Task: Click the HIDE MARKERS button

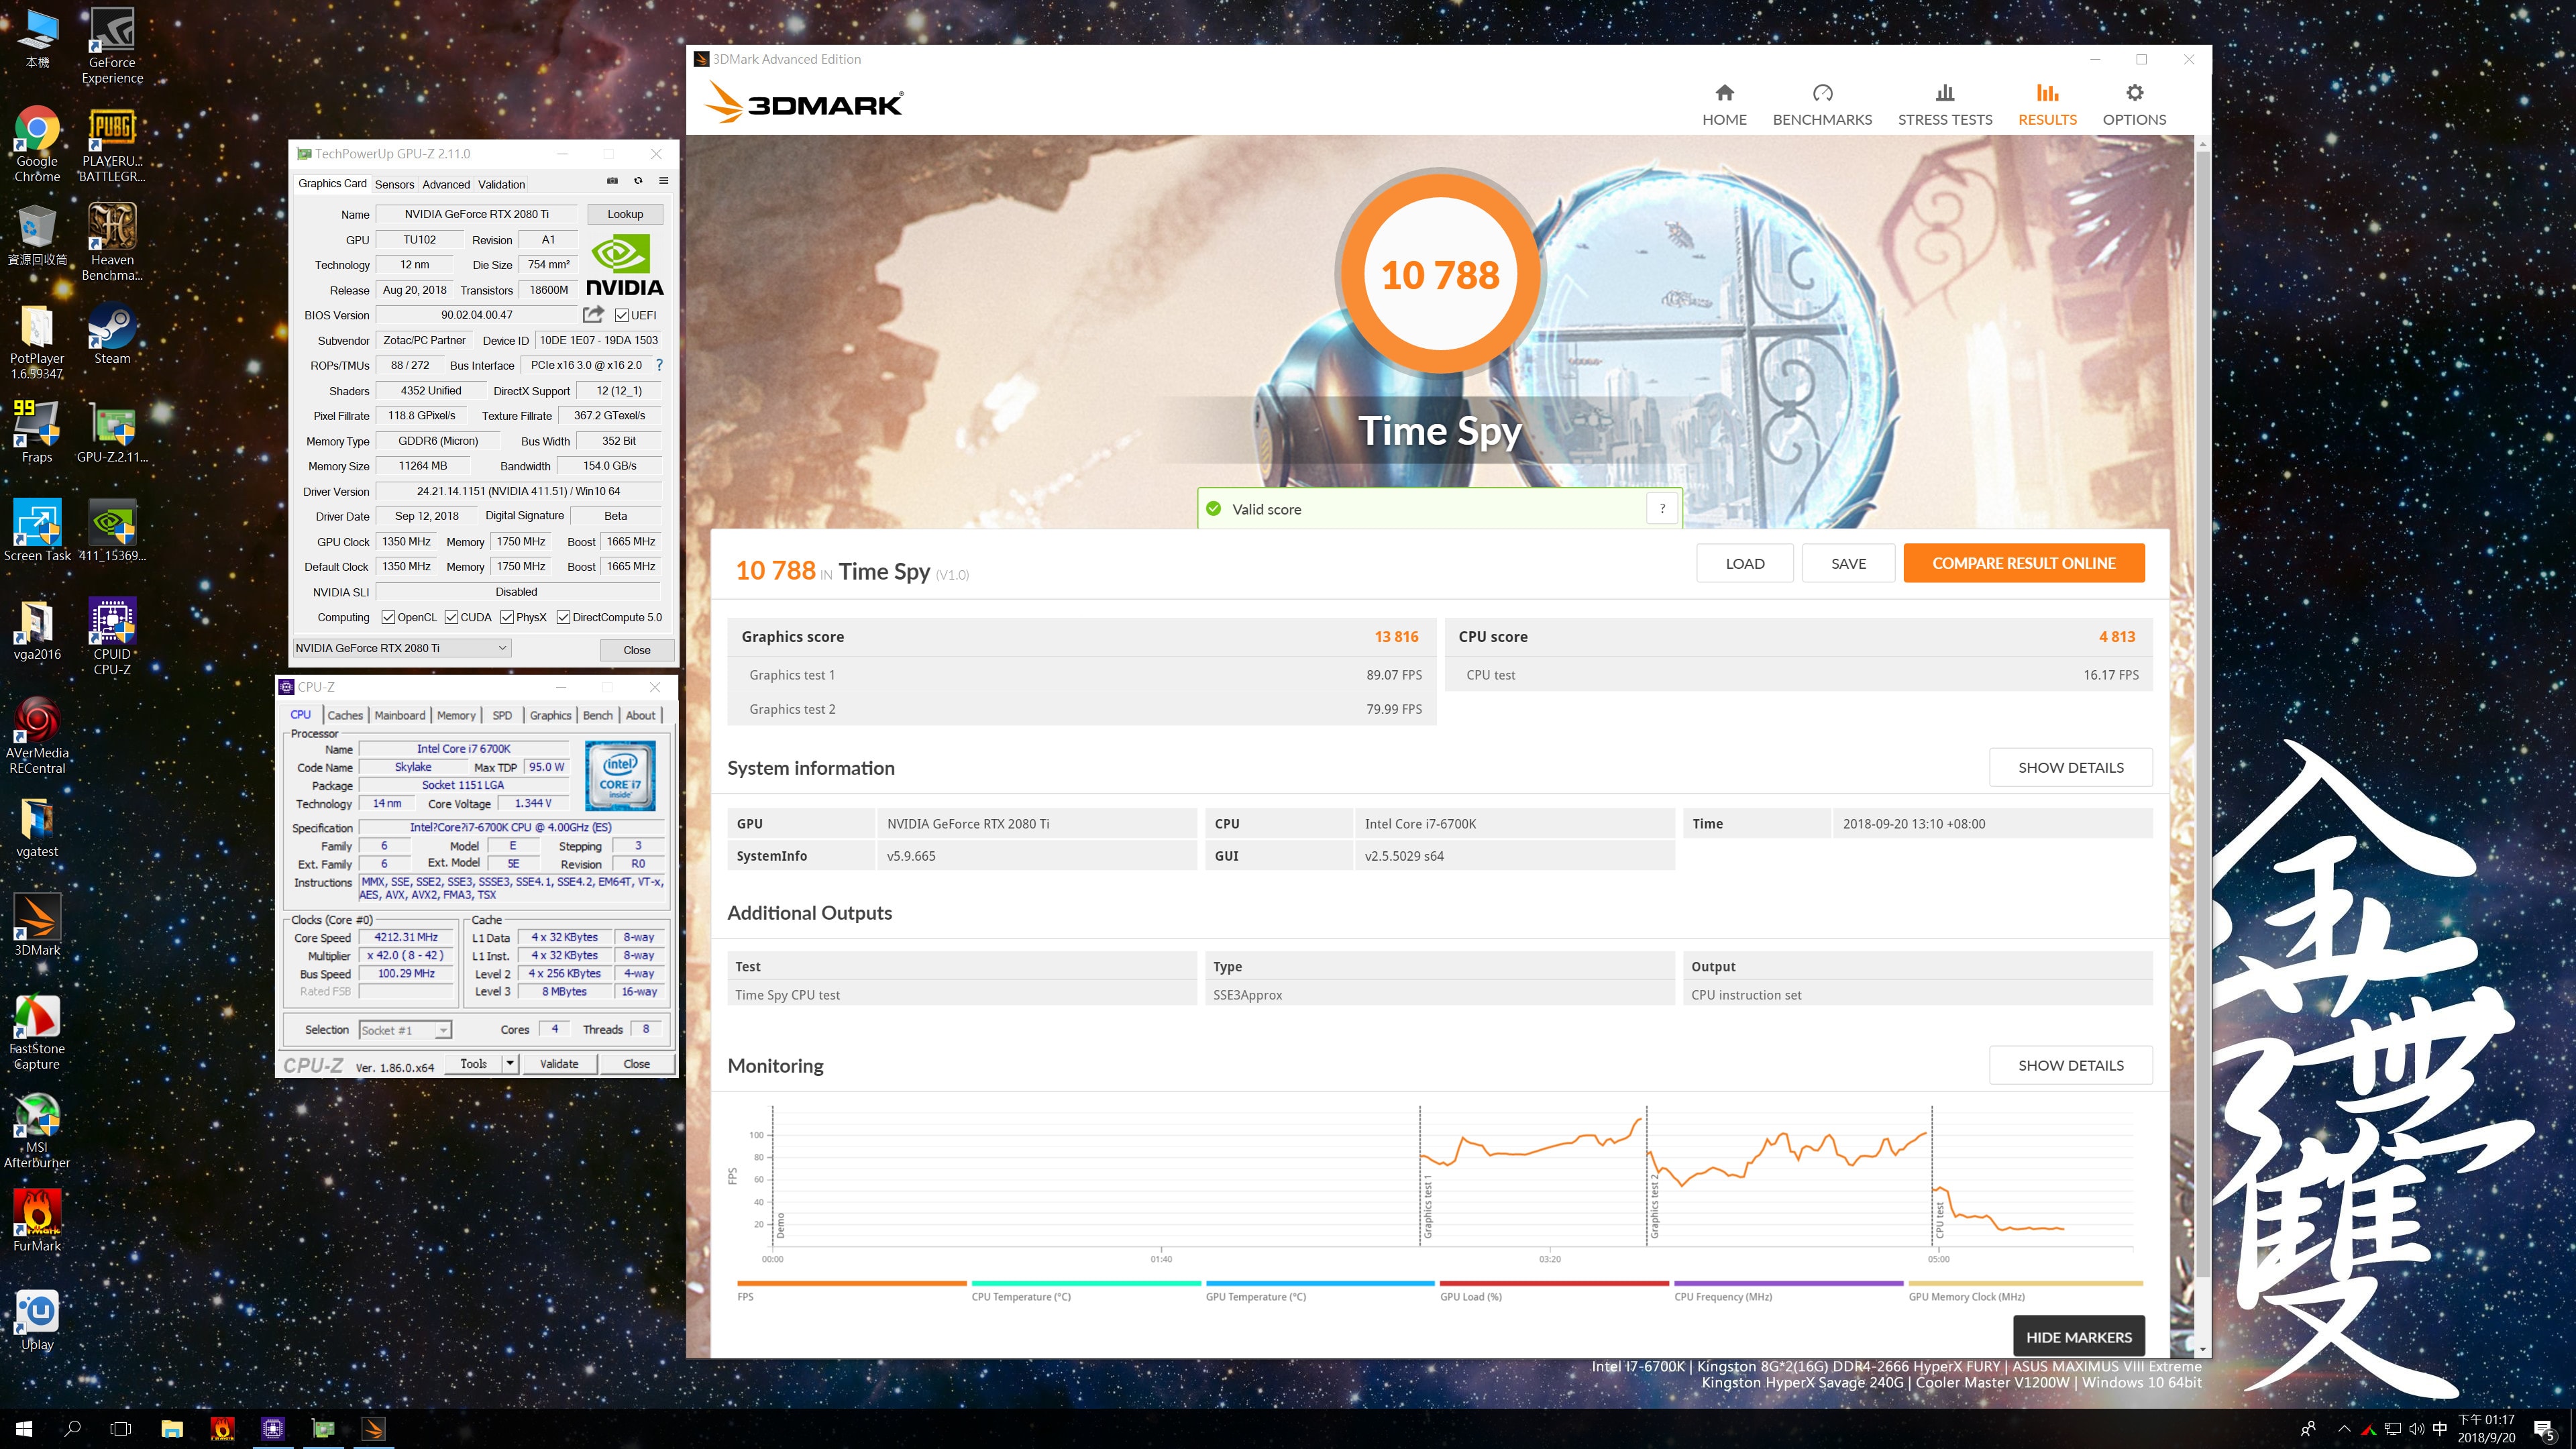Action: (x=2078, y=1337)
